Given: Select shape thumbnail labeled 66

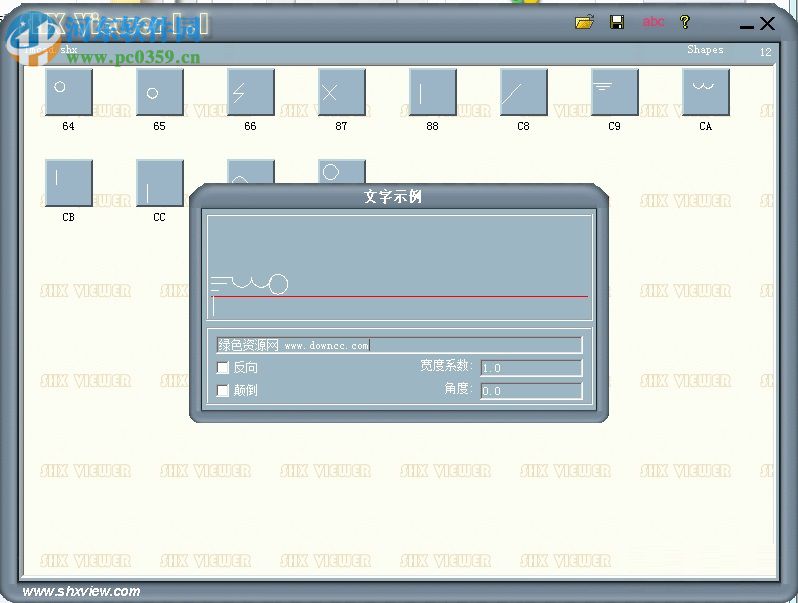Looking at the screenshot, I should pos(251,92).
